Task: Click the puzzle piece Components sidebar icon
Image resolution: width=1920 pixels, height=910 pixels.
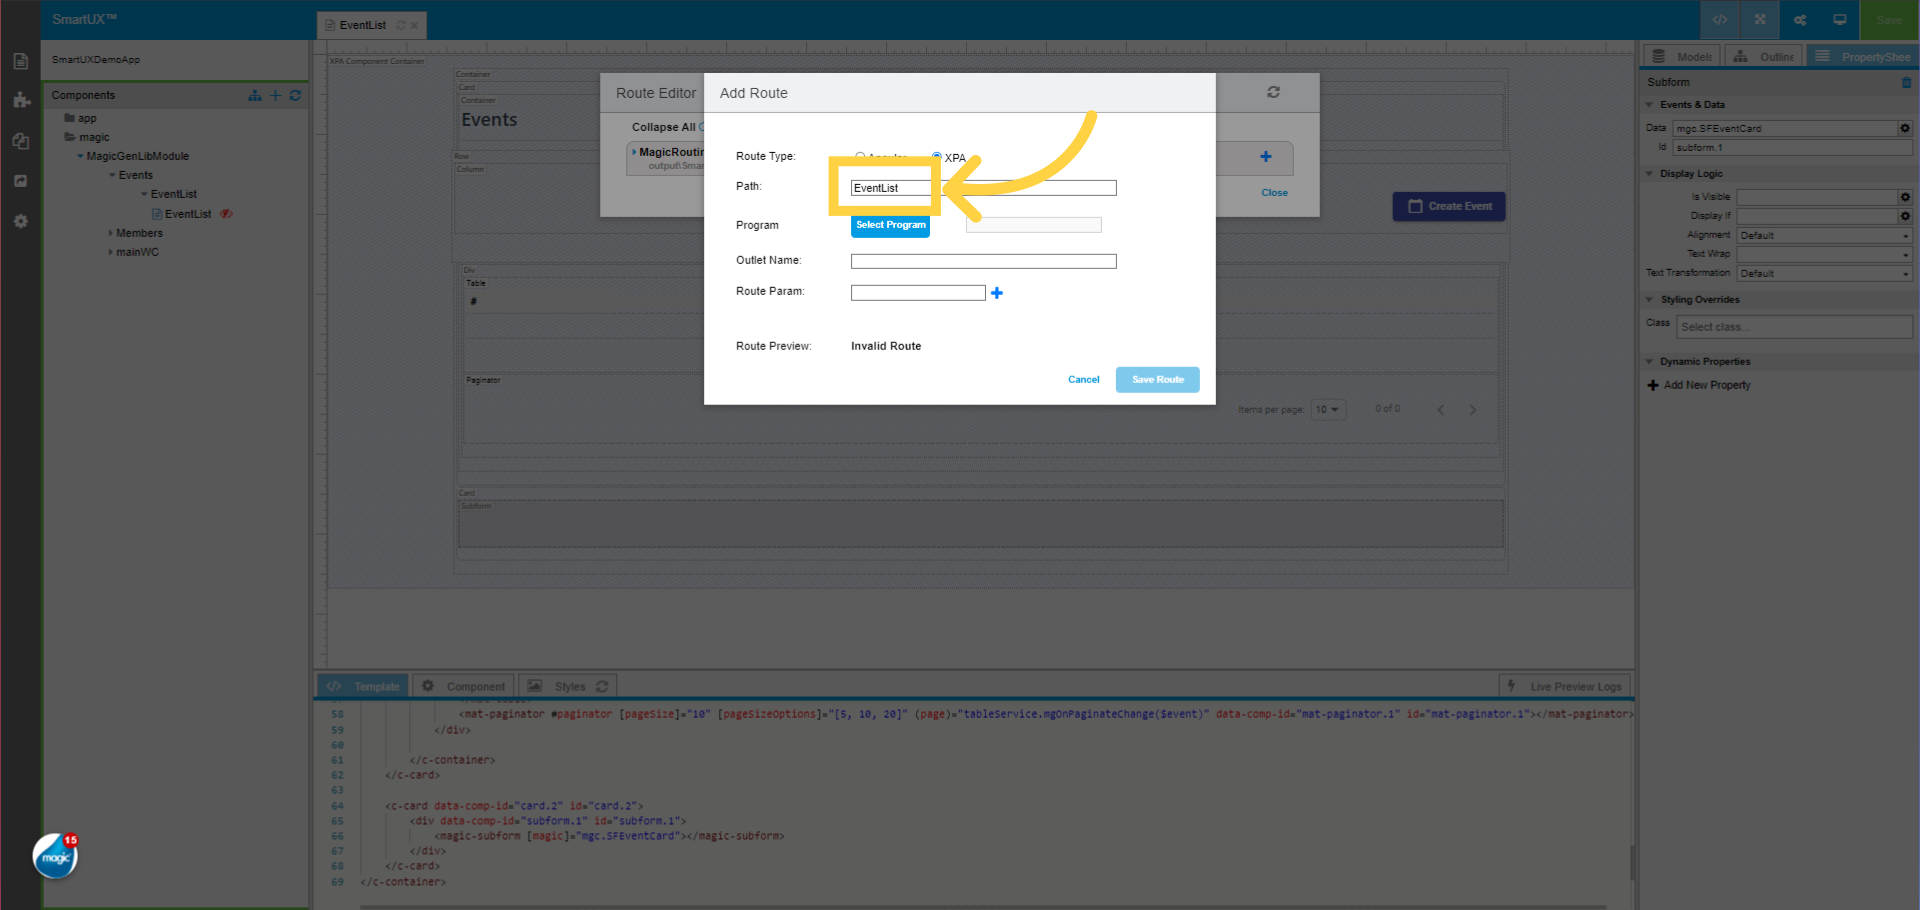Action: pos(20,100)
